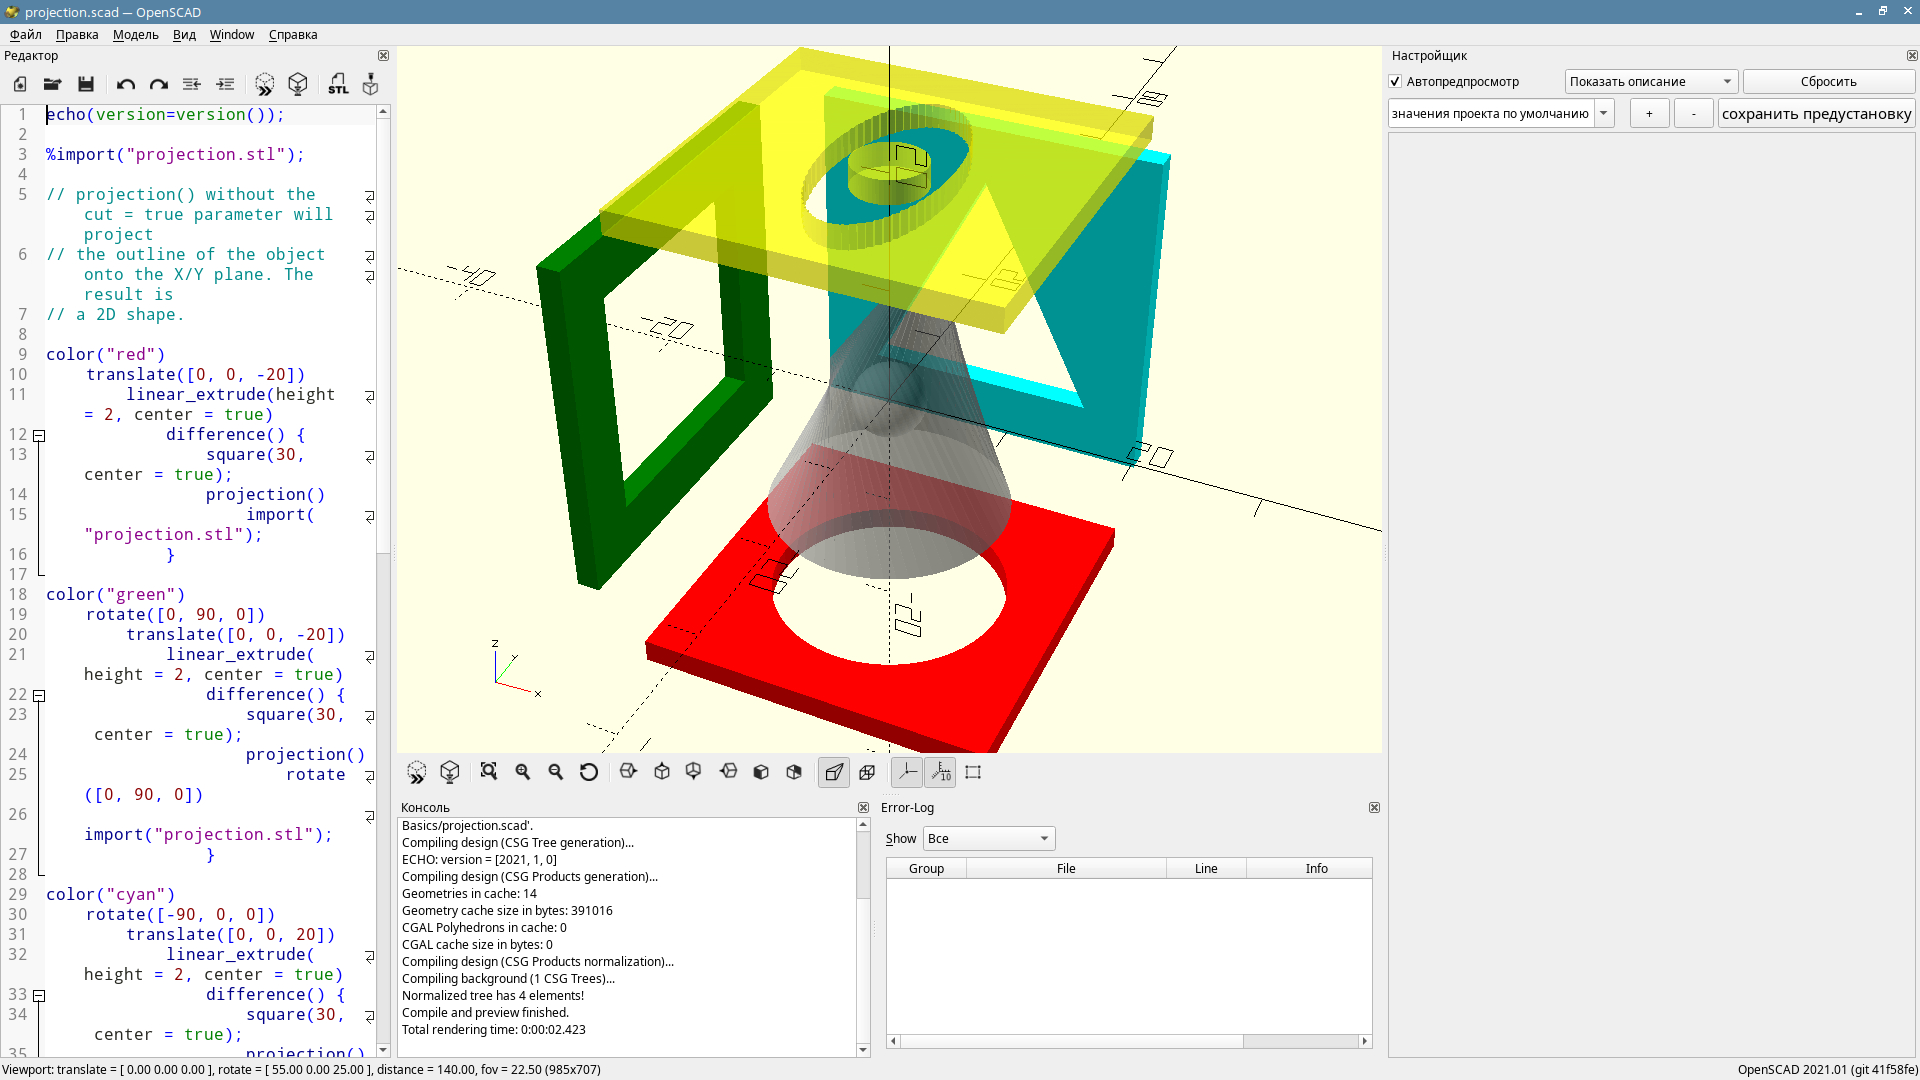Click the Info column header in Error-Log

(x=1316, y=869)
